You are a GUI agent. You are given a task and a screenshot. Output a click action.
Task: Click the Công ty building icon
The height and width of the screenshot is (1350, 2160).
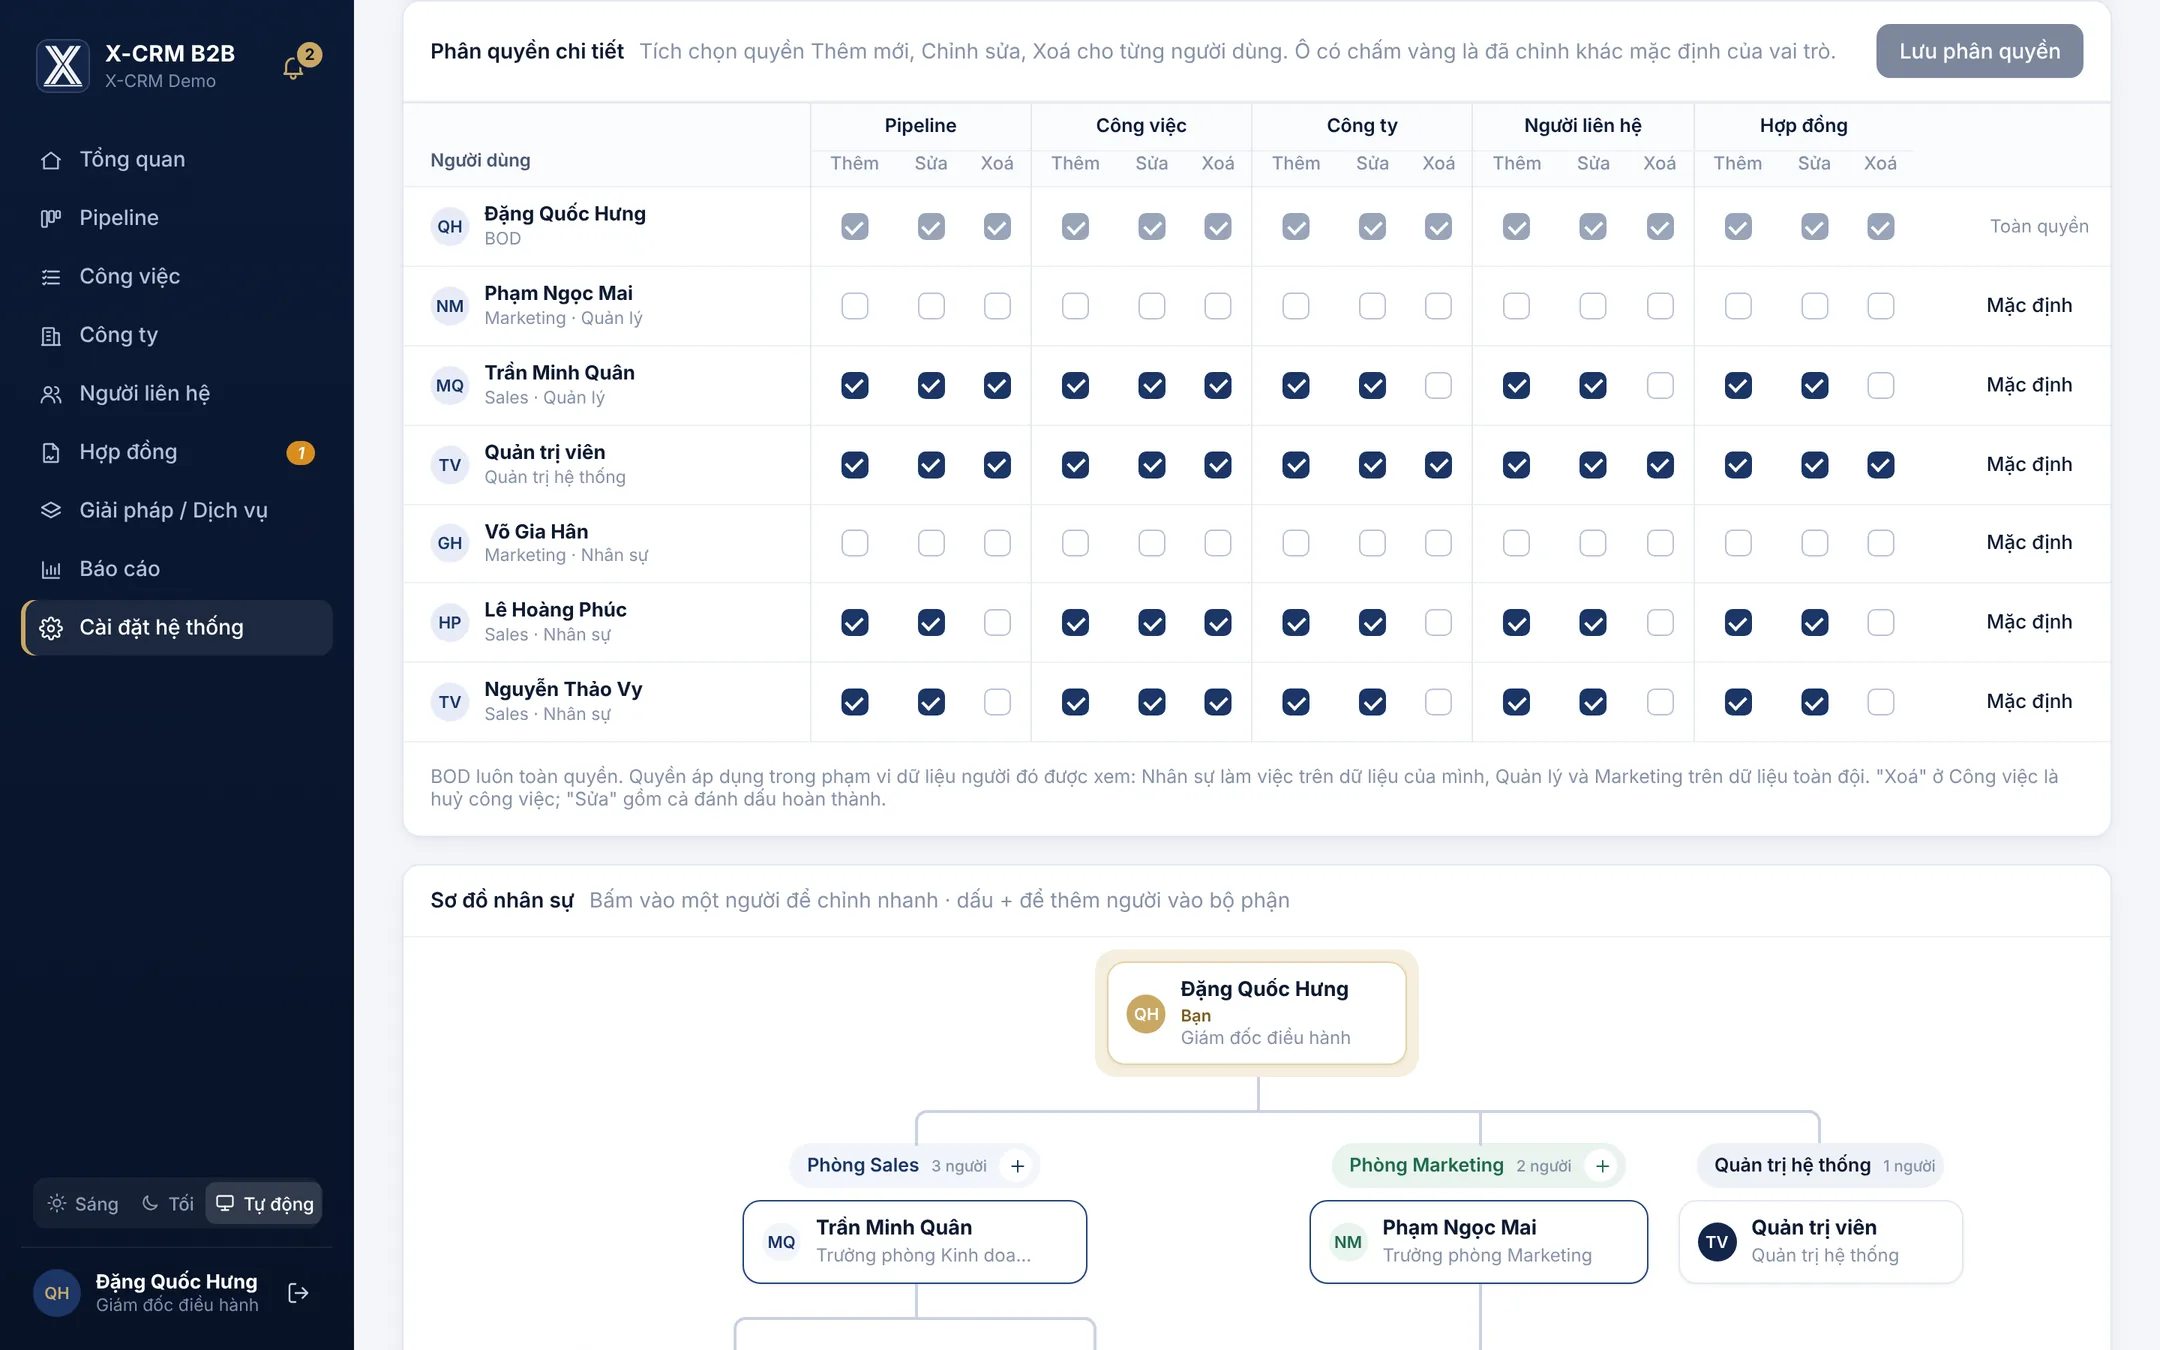coord(51,336)
